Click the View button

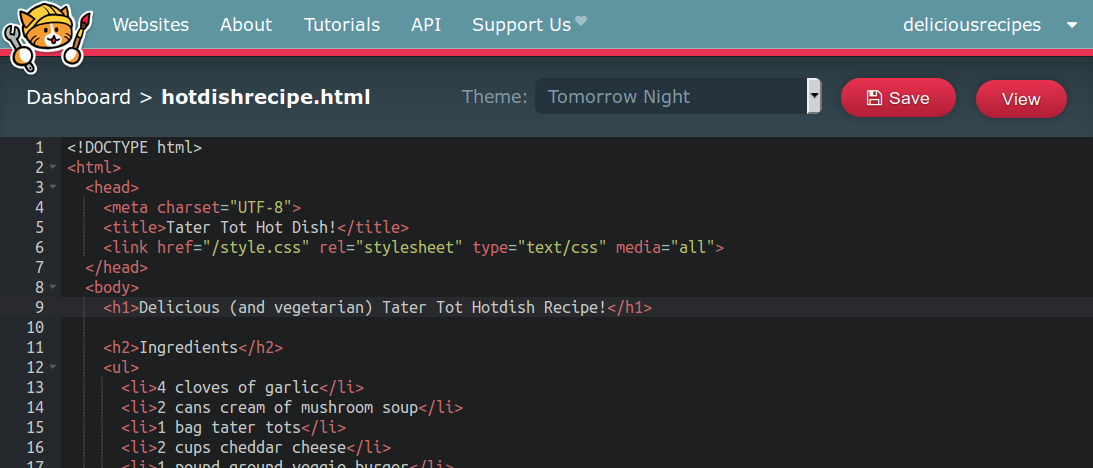point(1021,99)
